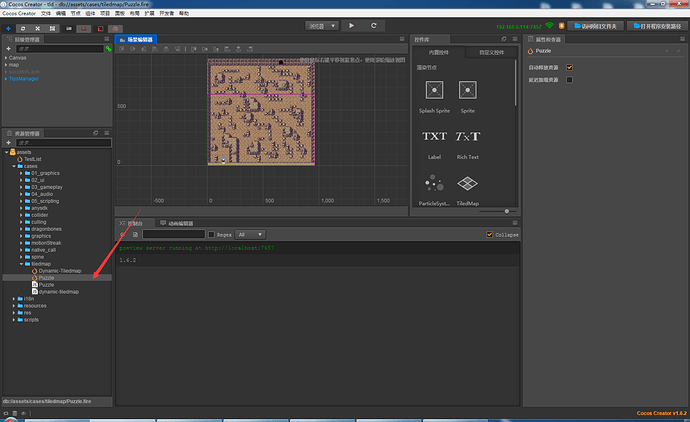Click the clear console icon
Viewport: 690px width, 422px height.
pyautogui.click(x=122, y=234)
